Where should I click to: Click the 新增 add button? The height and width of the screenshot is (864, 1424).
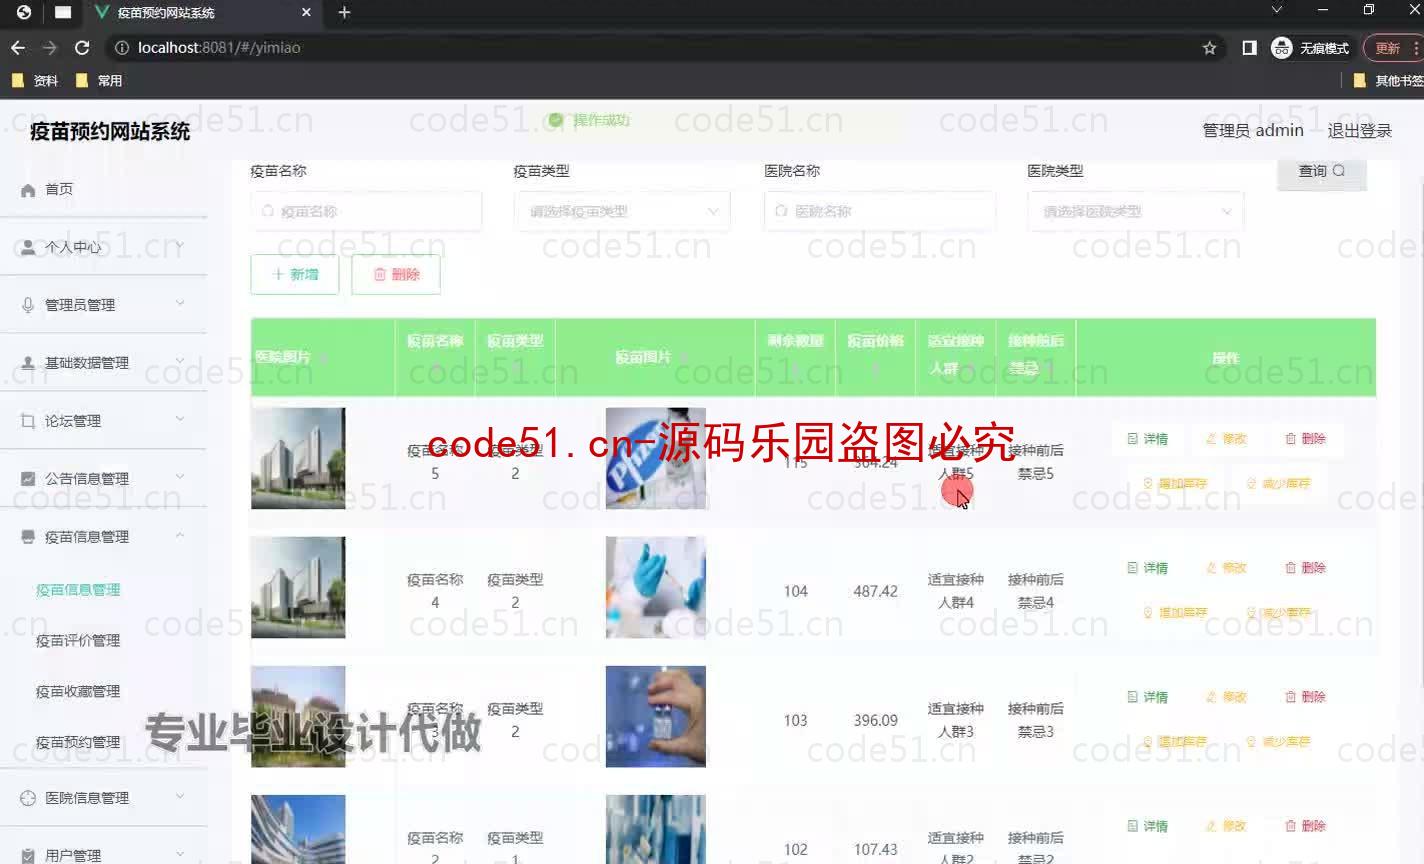click(x=295, y=275)
